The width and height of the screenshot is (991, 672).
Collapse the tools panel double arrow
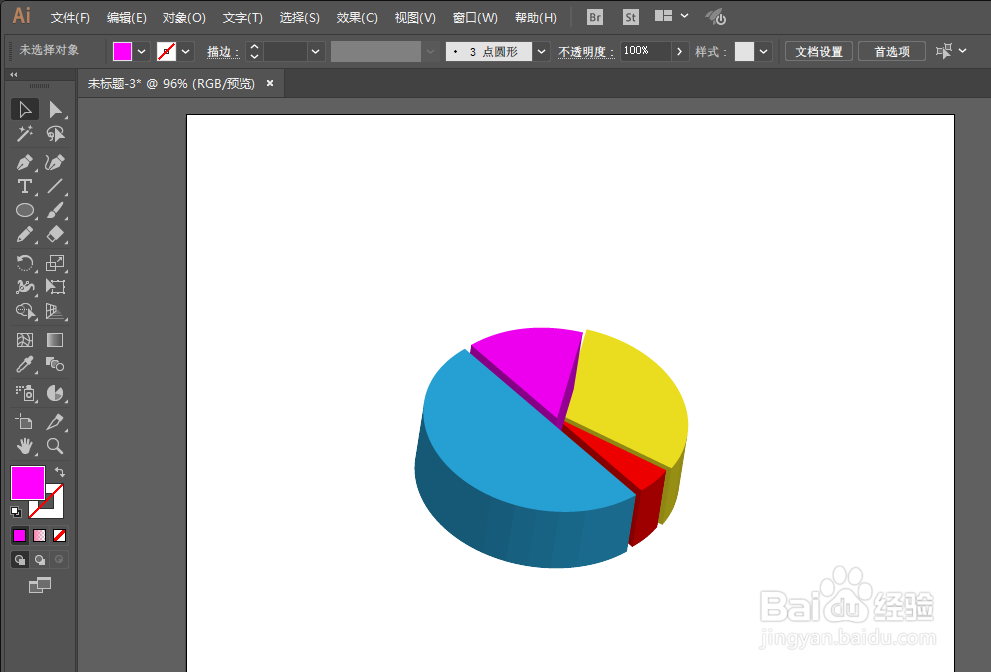click(13, 75)
